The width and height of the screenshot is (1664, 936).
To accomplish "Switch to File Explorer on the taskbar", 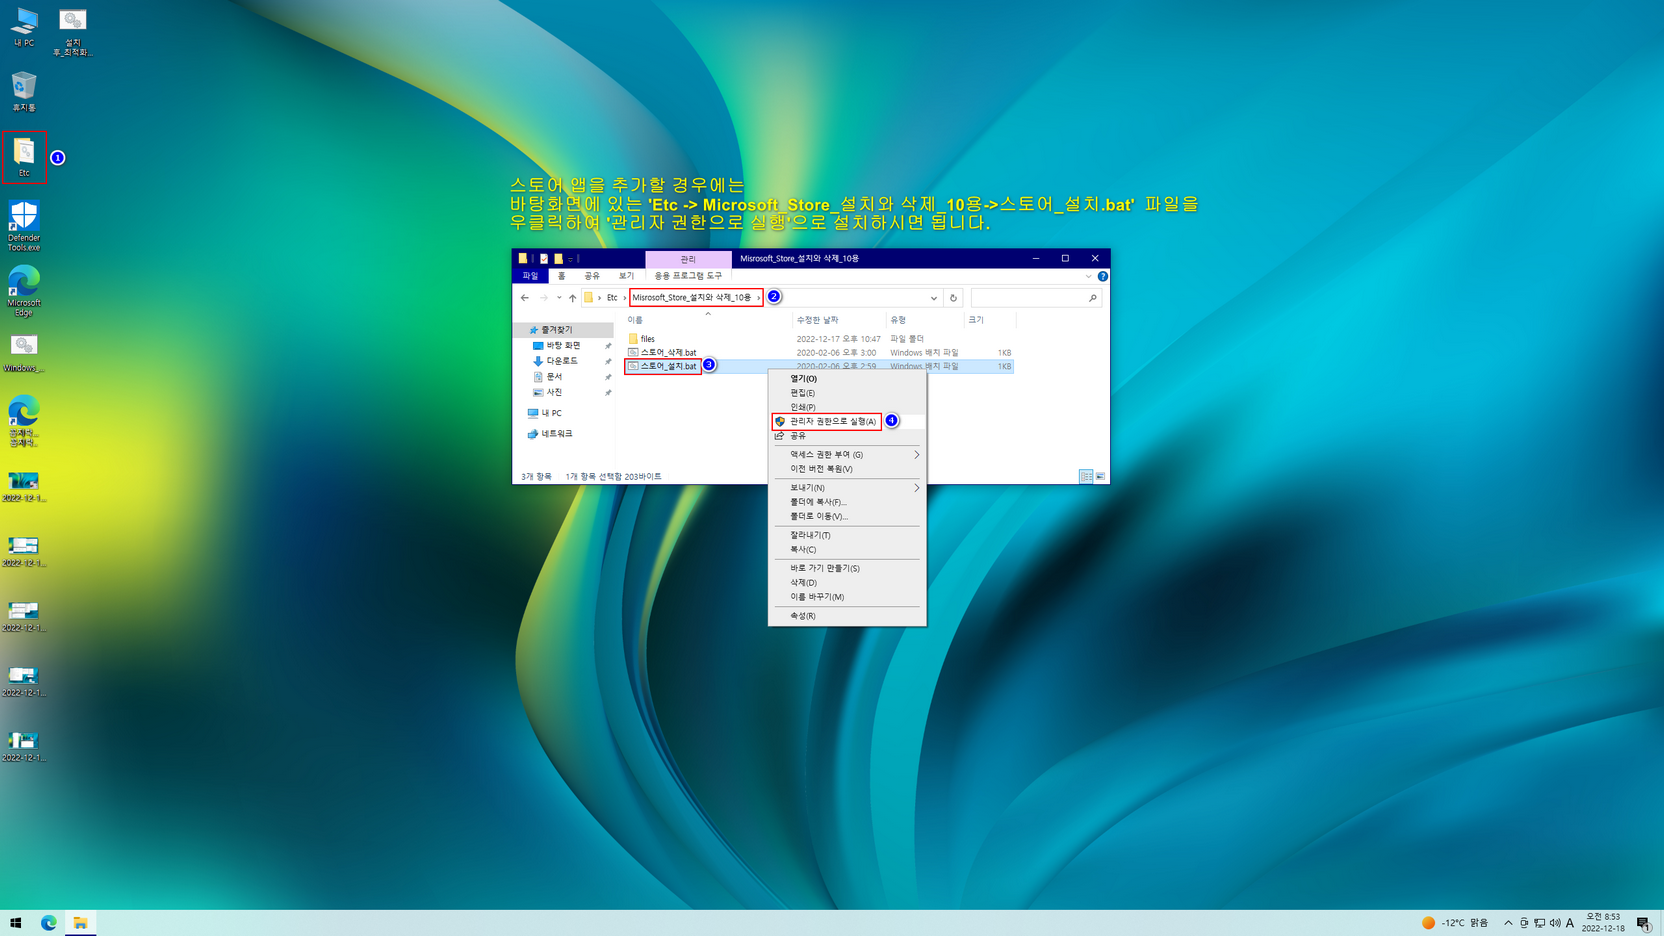I will [x=80, y=923].
